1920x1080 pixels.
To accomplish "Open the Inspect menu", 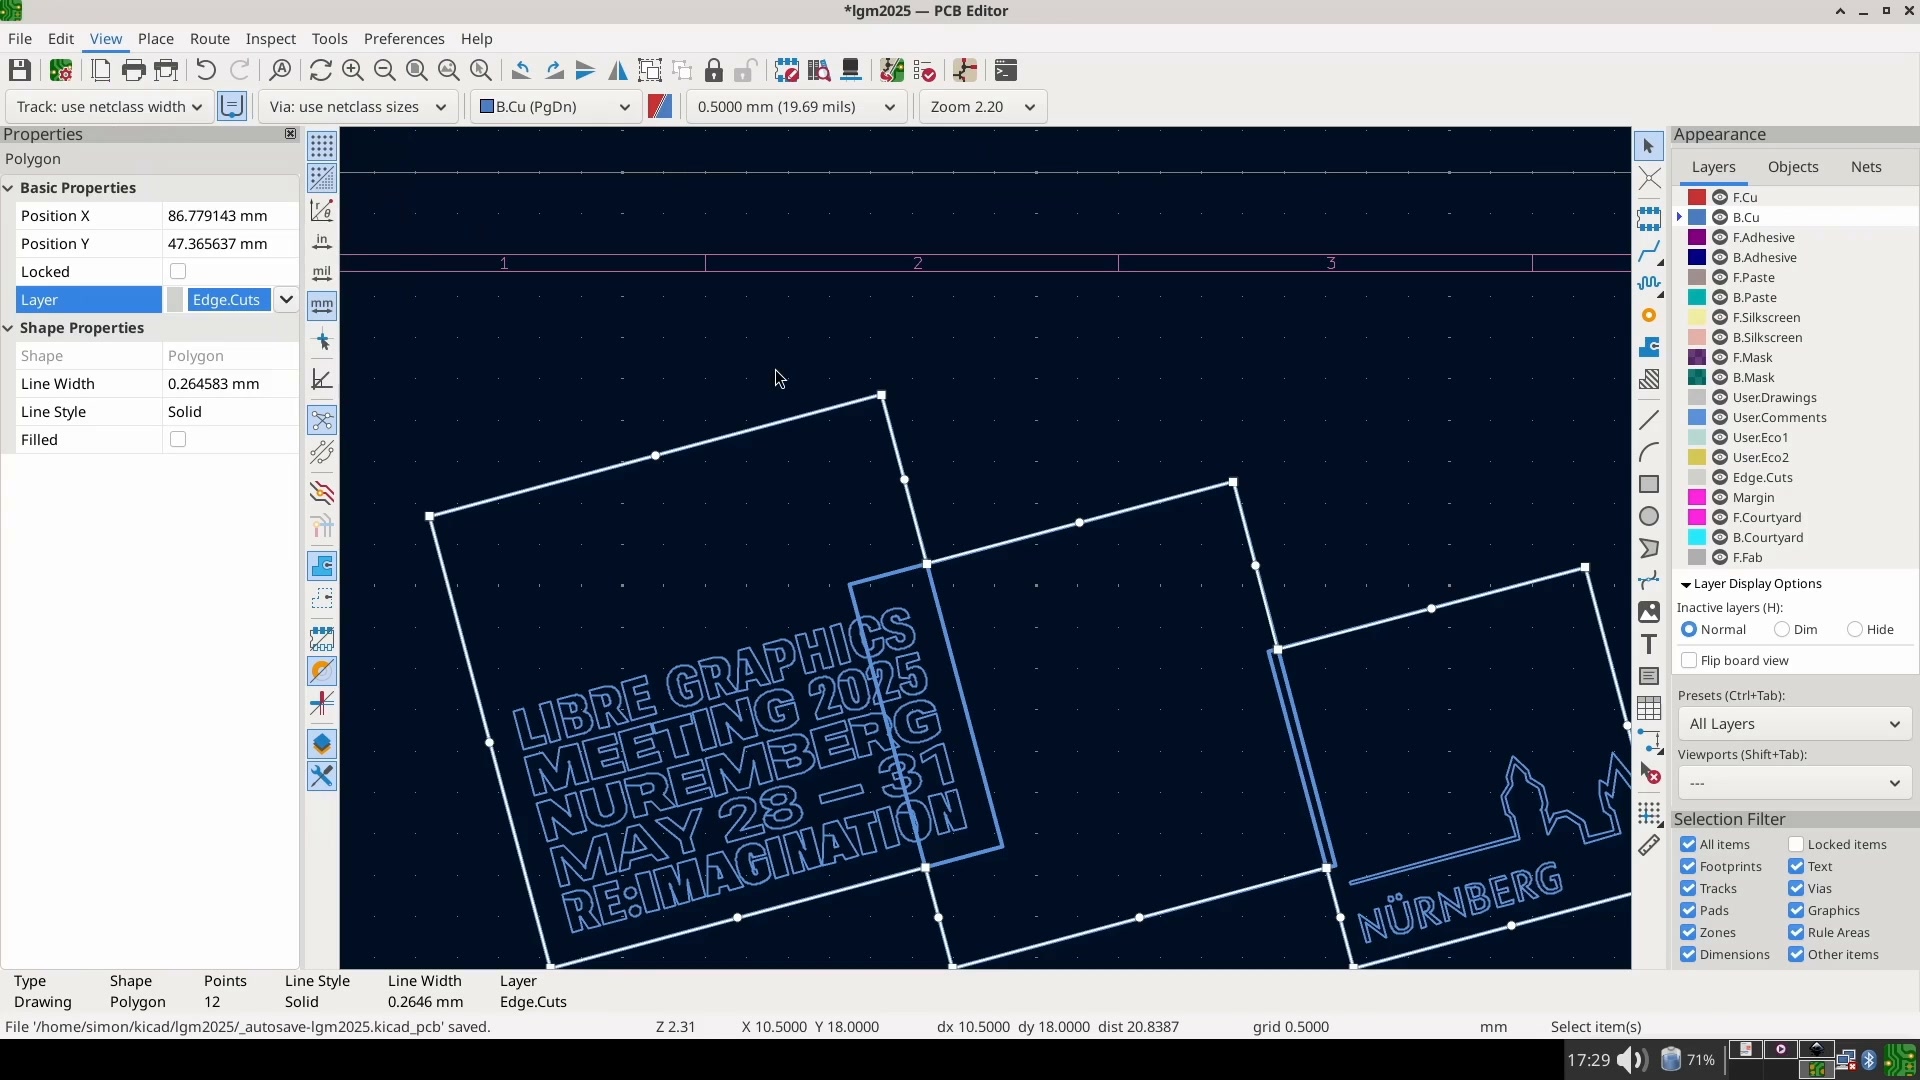I will pyautogui.click(x=270, y=39).
